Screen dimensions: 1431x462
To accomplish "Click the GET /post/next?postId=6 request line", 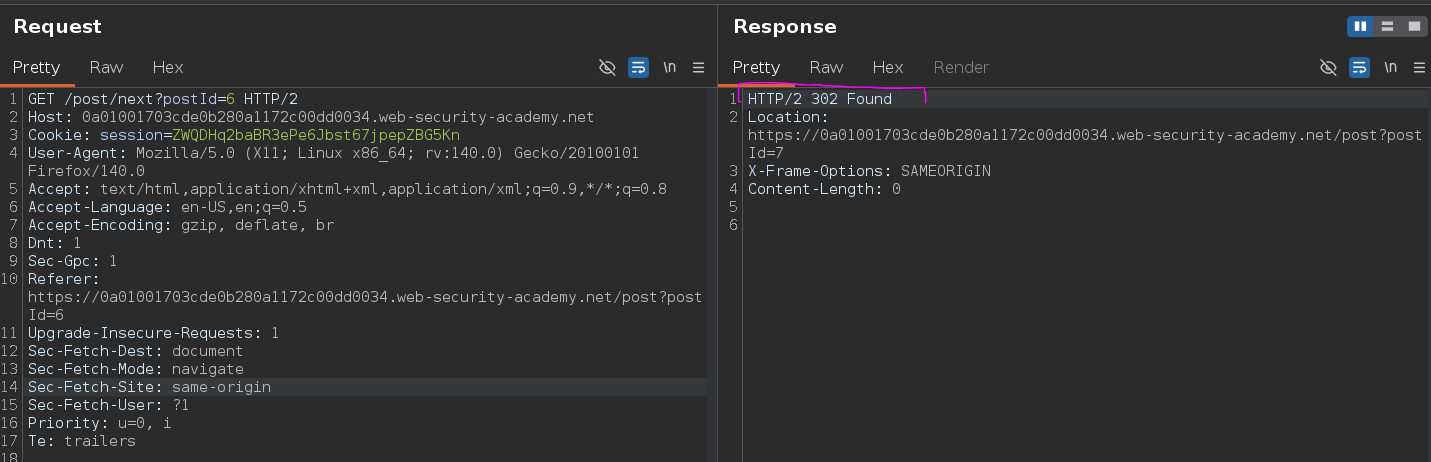I will click(163, 99).
